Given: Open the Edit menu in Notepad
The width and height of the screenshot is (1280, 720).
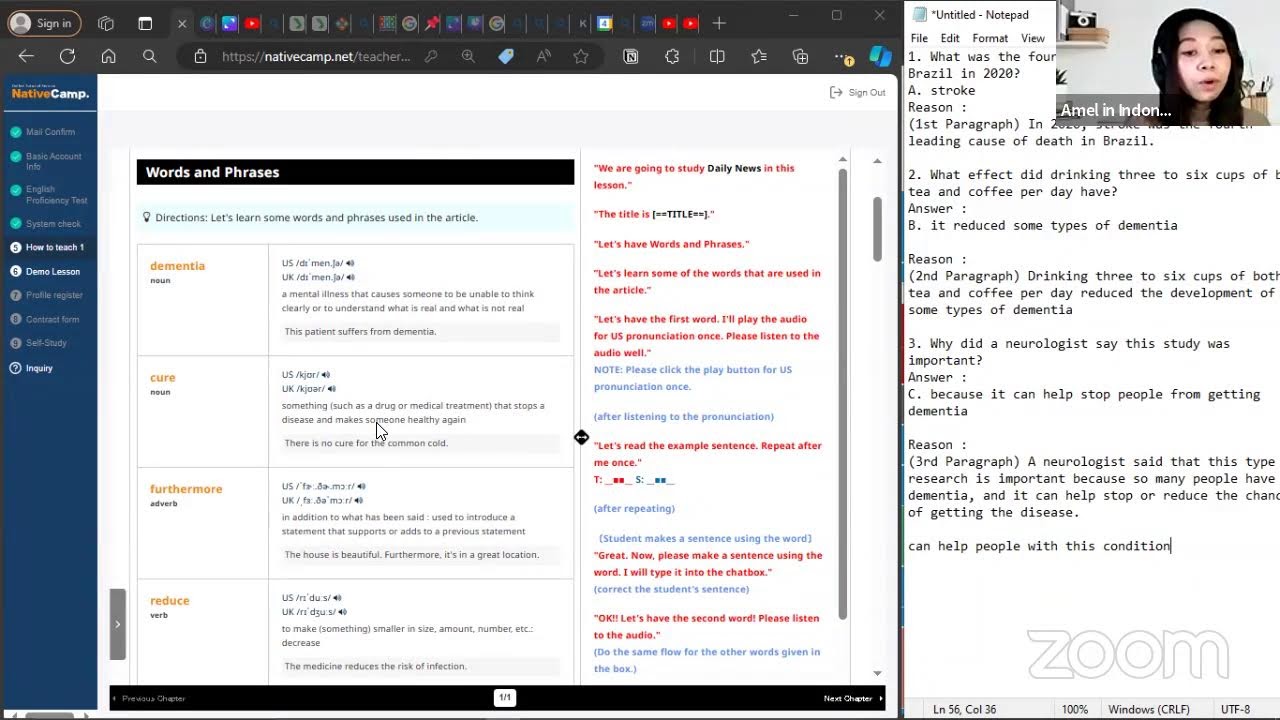Looking at the screenshot, I should coord(950,38).
